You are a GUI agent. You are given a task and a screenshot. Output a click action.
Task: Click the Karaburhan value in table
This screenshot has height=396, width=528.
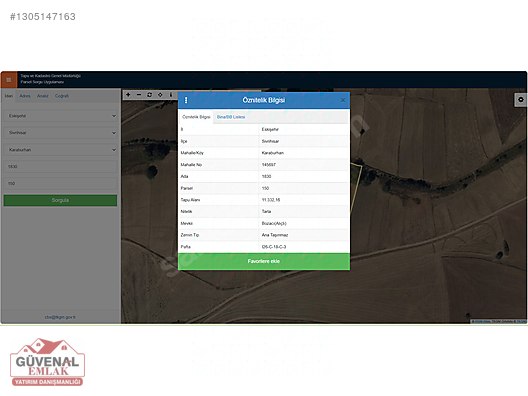(x=273, y=153)
